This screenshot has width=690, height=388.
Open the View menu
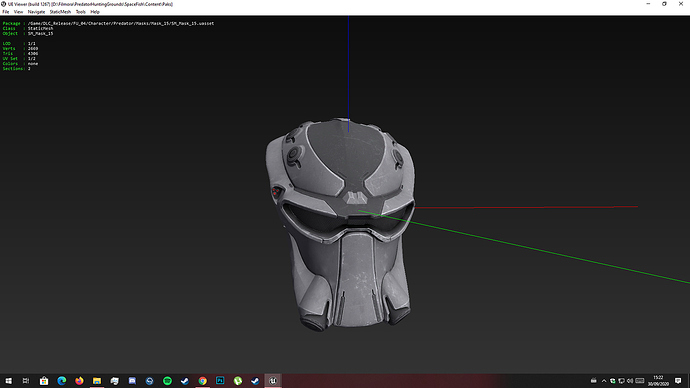click(18, 12)
